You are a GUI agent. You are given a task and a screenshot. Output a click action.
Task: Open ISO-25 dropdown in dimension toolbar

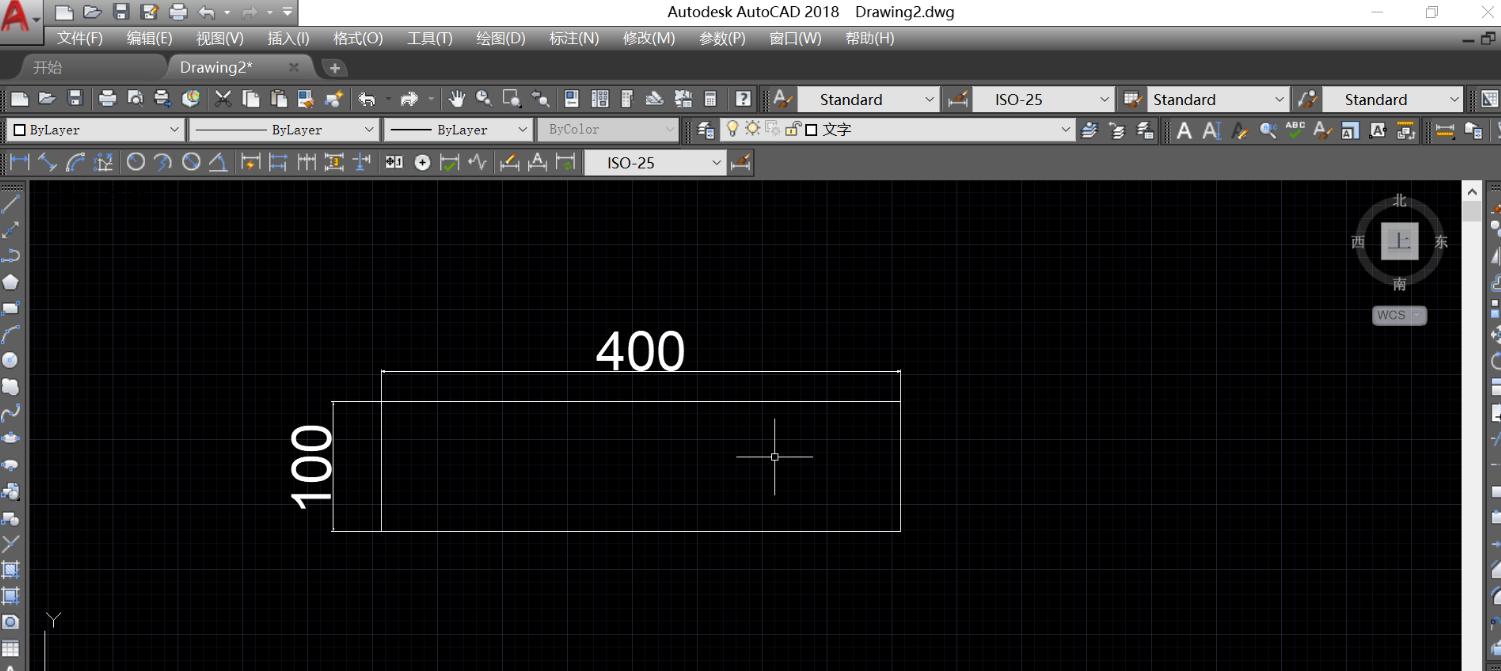click(655, 162)
